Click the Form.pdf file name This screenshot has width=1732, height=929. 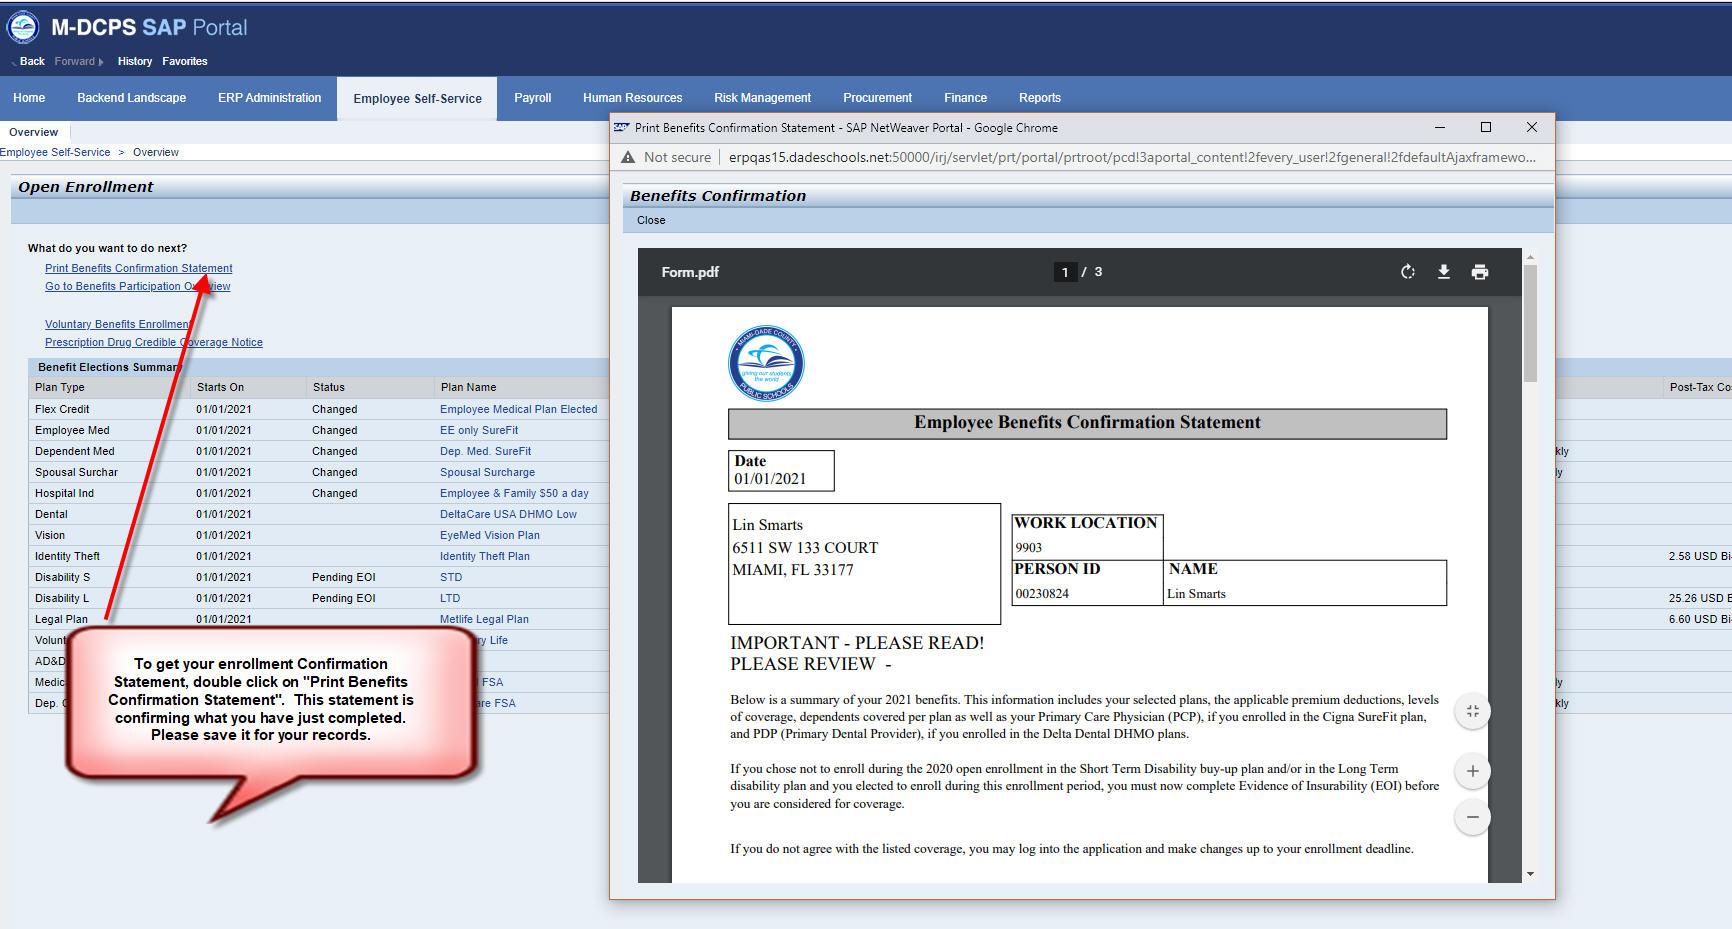pos(690,272)
